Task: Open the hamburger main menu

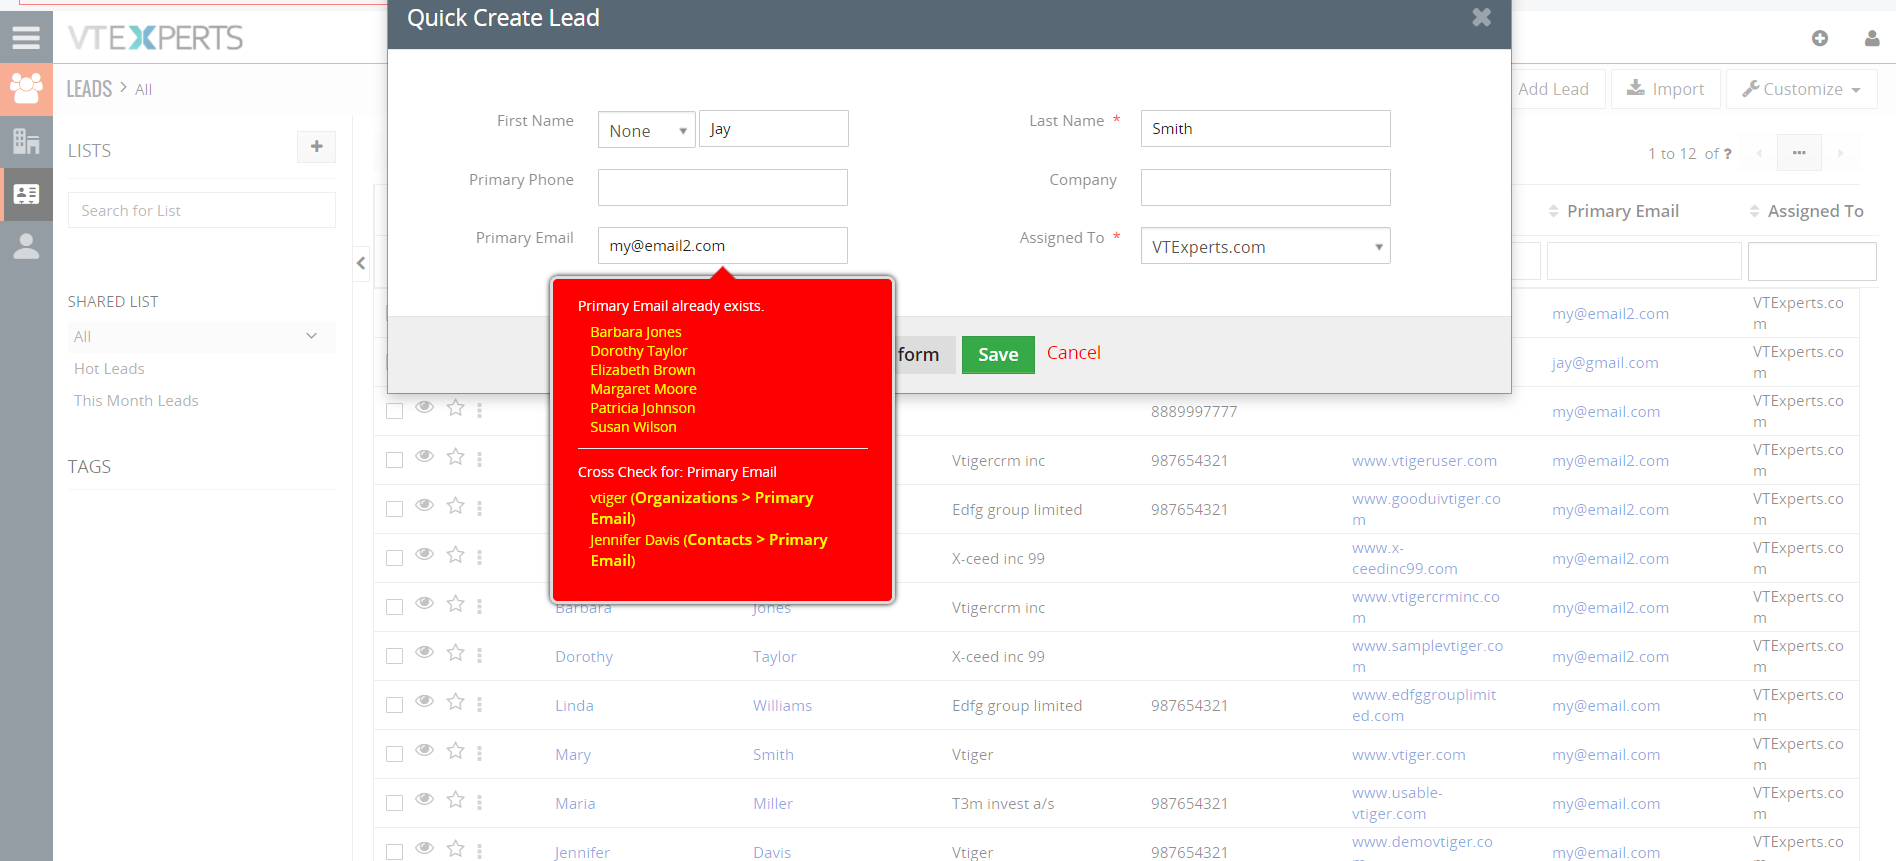Action: coord(26,38)
